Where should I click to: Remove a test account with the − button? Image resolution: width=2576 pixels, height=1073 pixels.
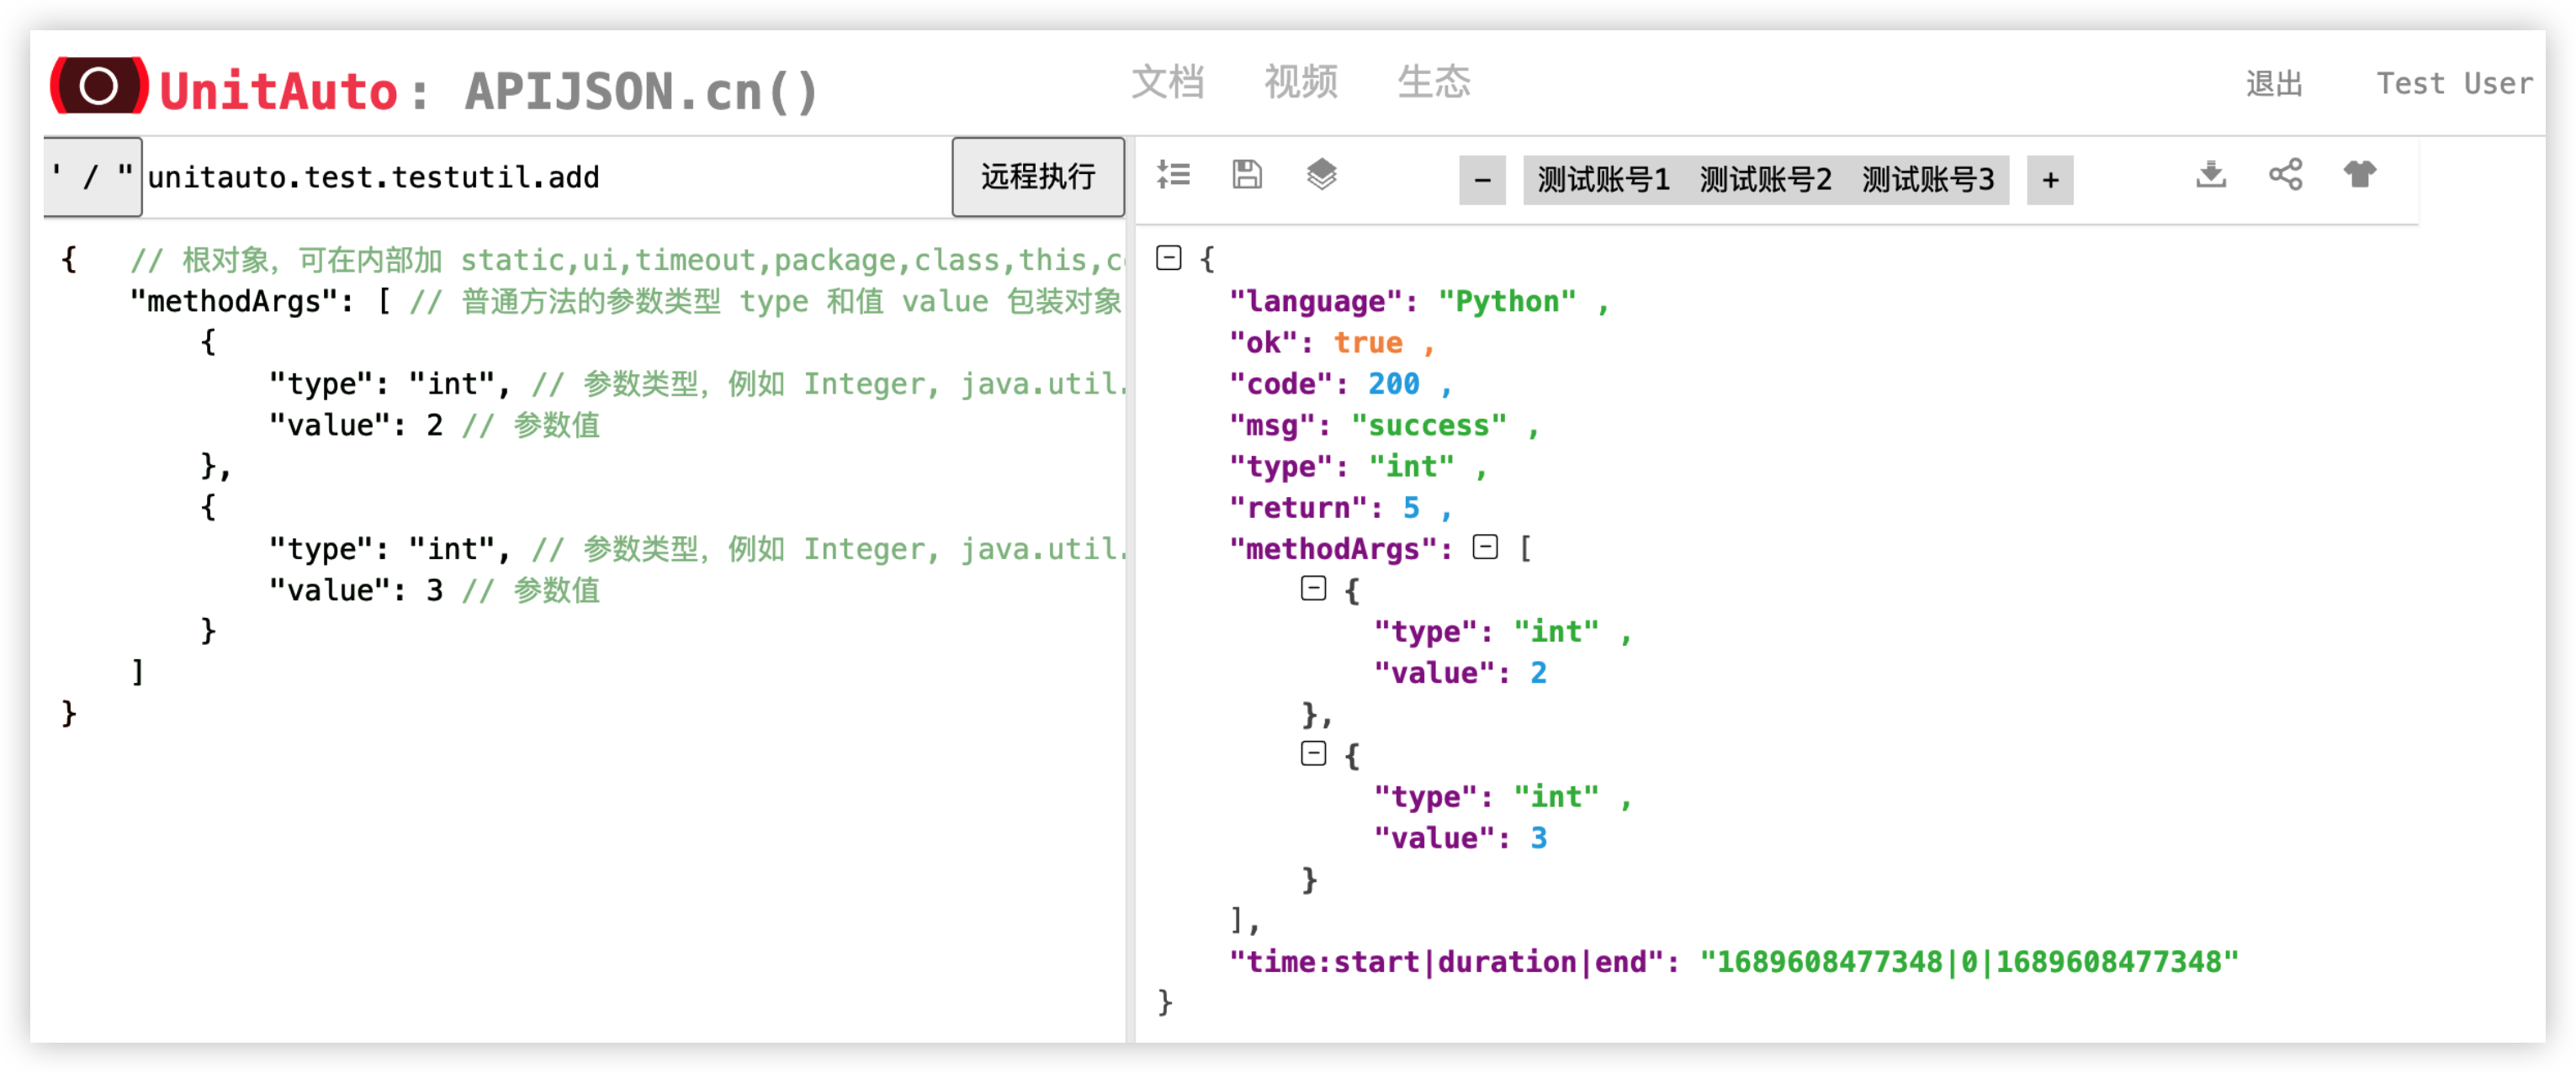click(x=1482, y=180)
